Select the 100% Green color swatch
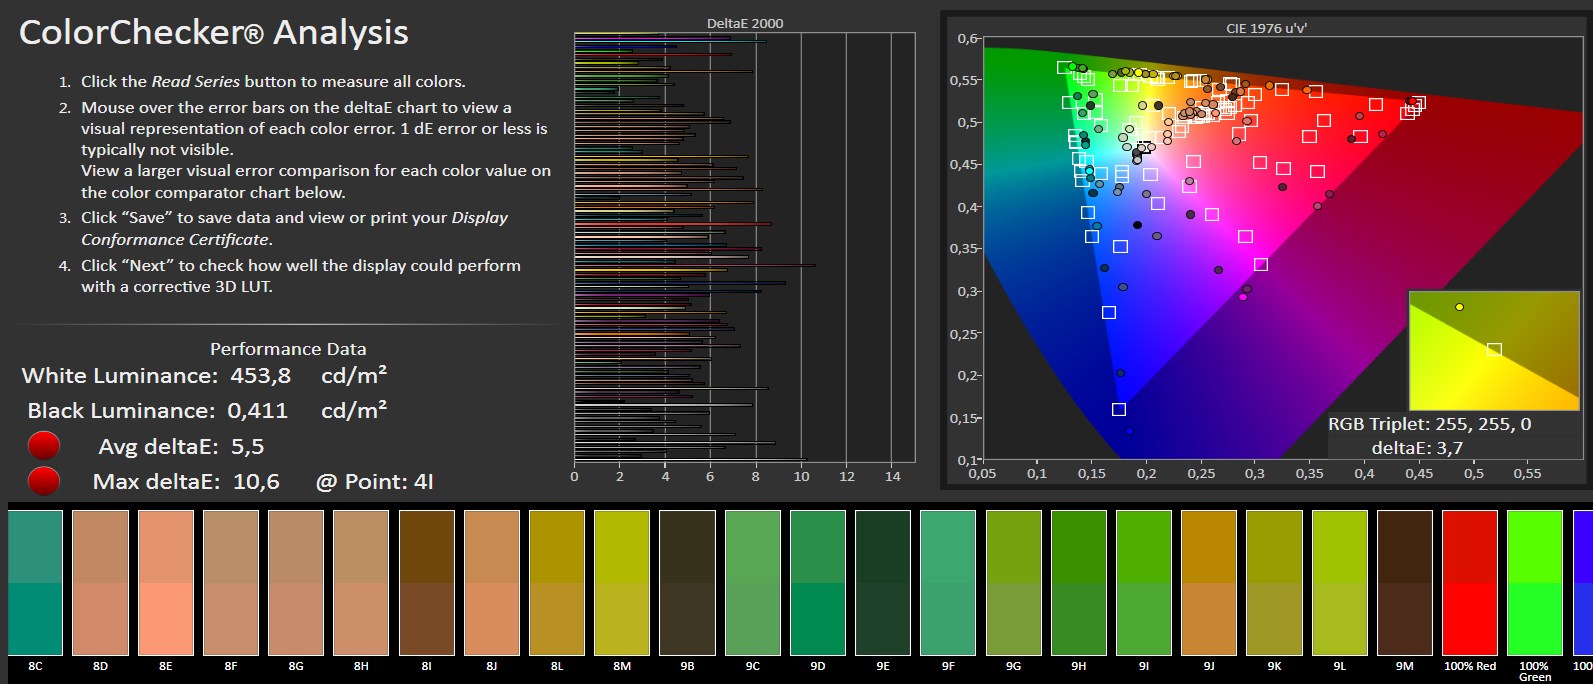The width and height of the screenshot is (1593, 684). click(1534, 583)
